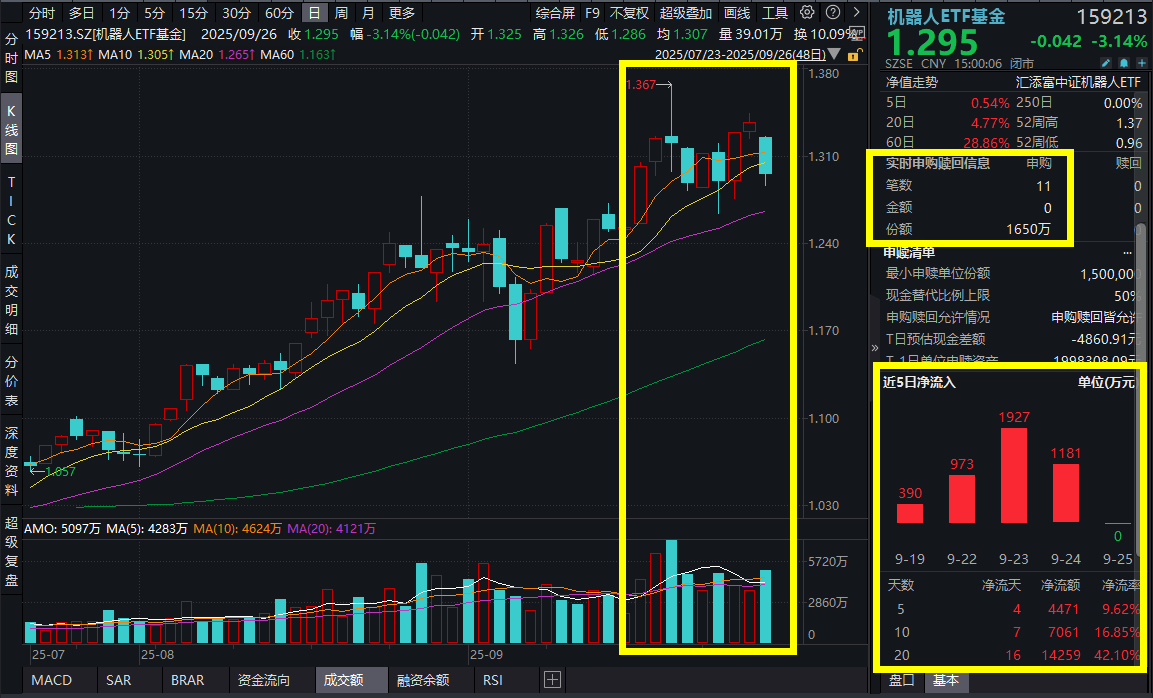Click the pencil edit icon under the price

tap(1105, 64)
